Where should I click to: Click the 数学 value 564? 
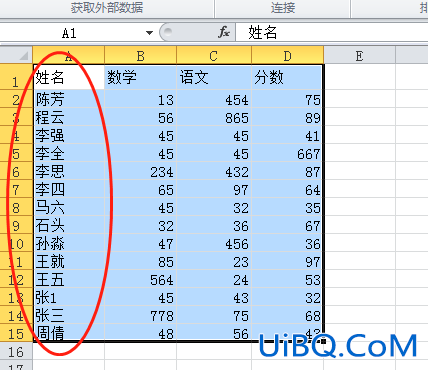141,279
